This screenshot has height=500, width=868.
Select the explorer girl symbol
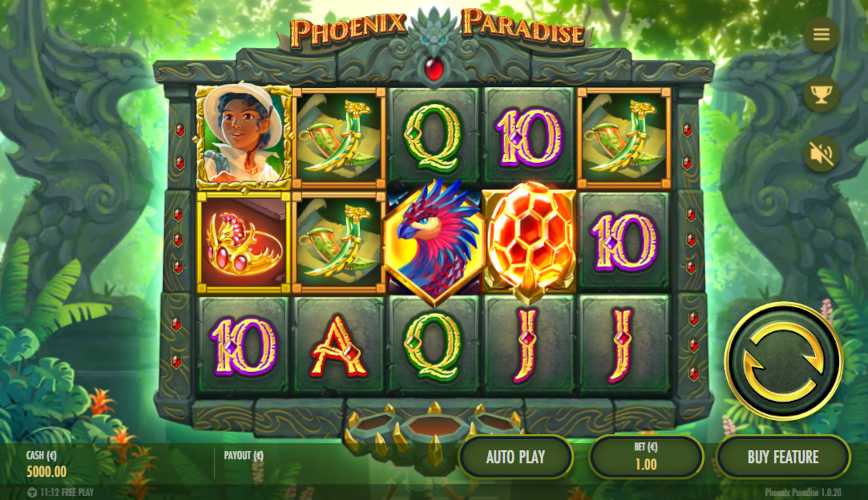[x=244, y=136]
